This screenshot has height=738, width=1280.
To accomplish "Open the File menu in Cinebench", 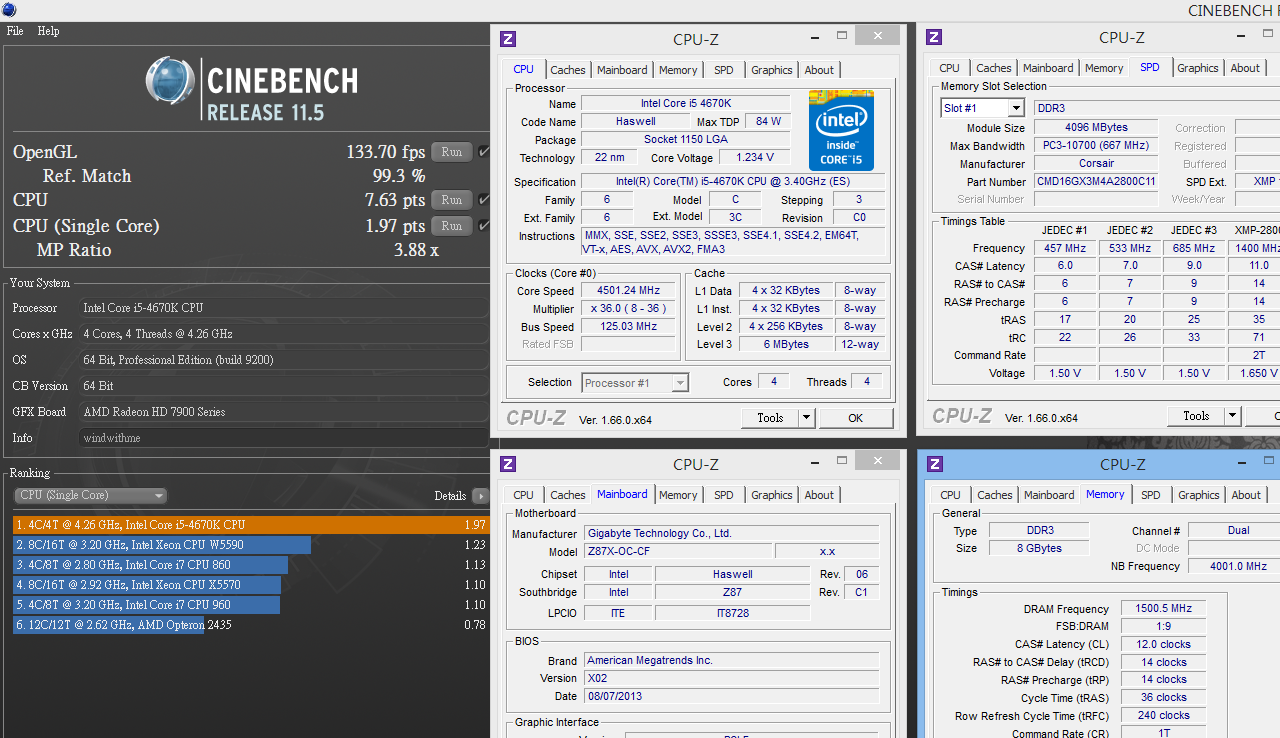I will point(15,31).
